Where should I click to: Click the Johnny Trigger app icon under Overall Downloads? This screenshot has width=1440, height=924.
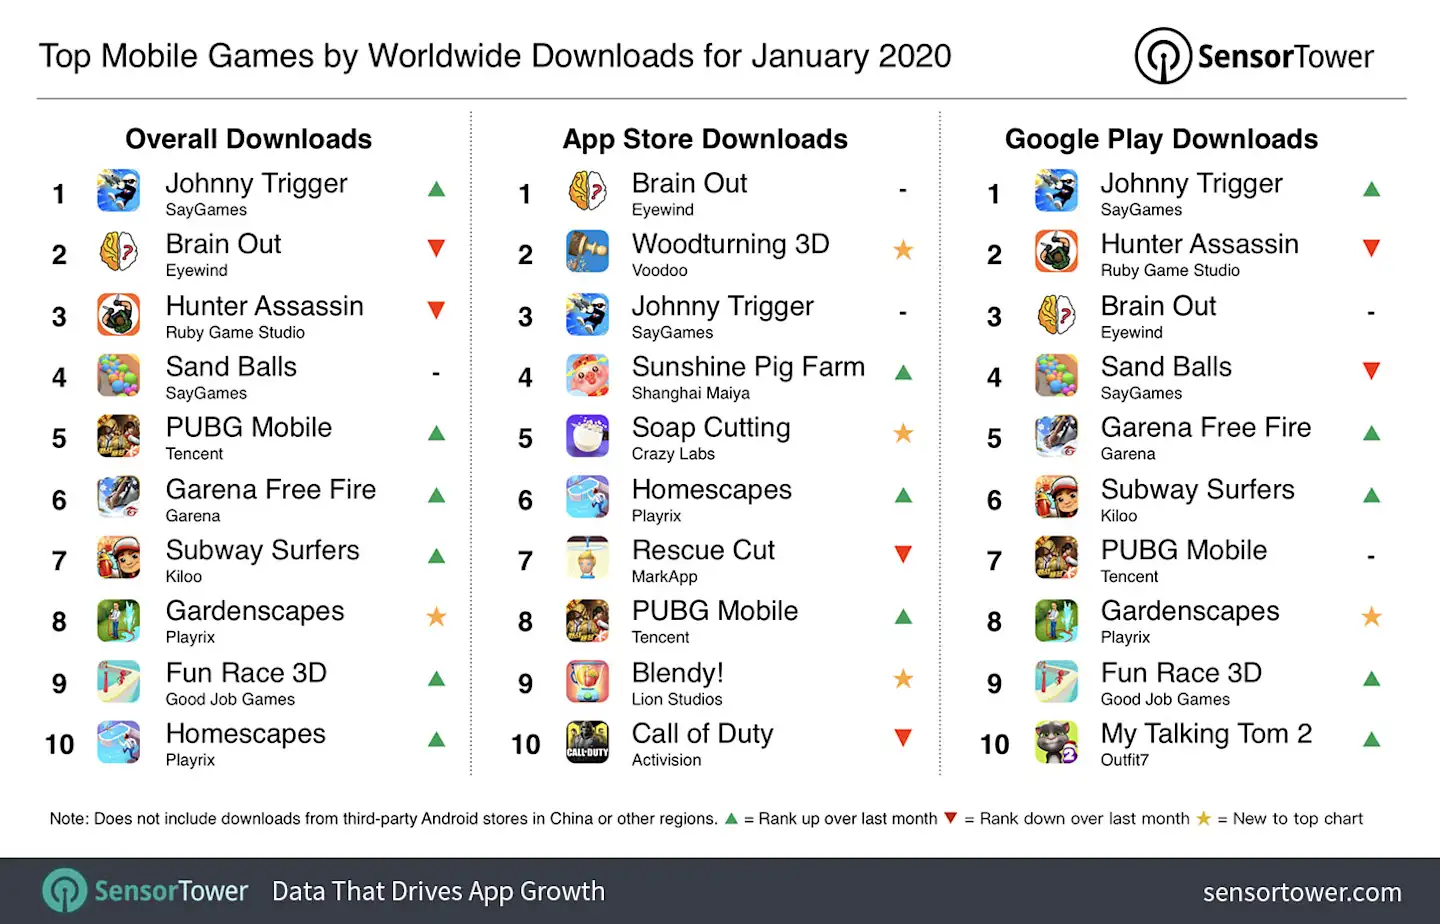coord(118,191)
